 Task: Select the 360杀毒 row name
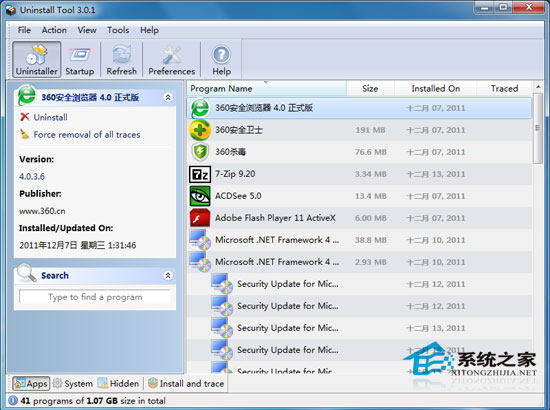point(230,152)
